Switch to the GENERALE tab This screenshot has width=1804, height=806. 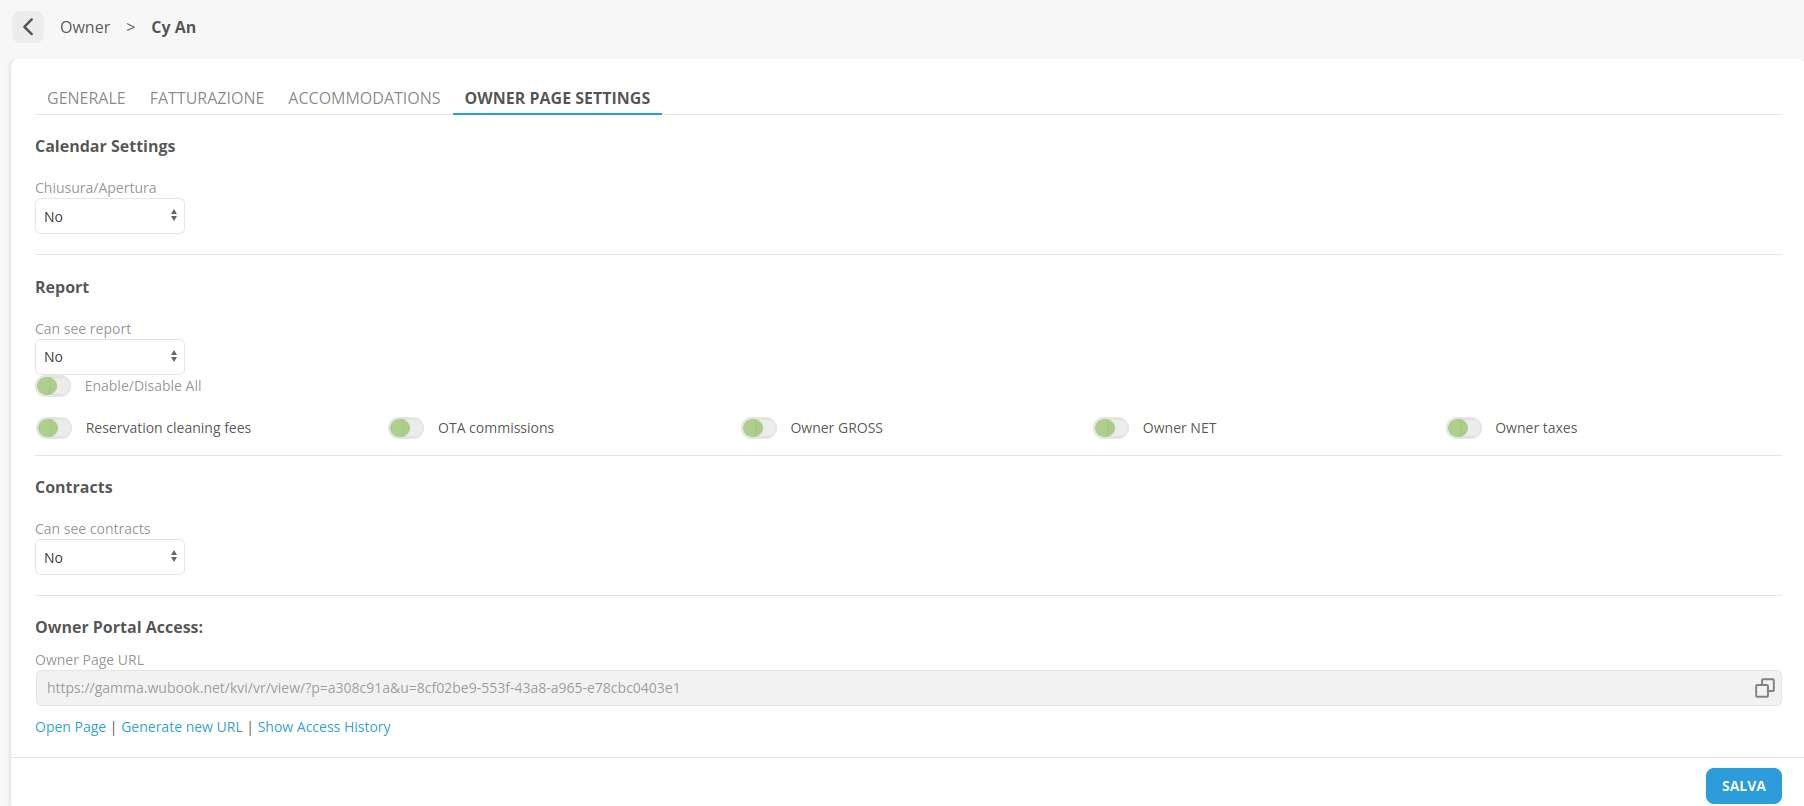[86, 98]
